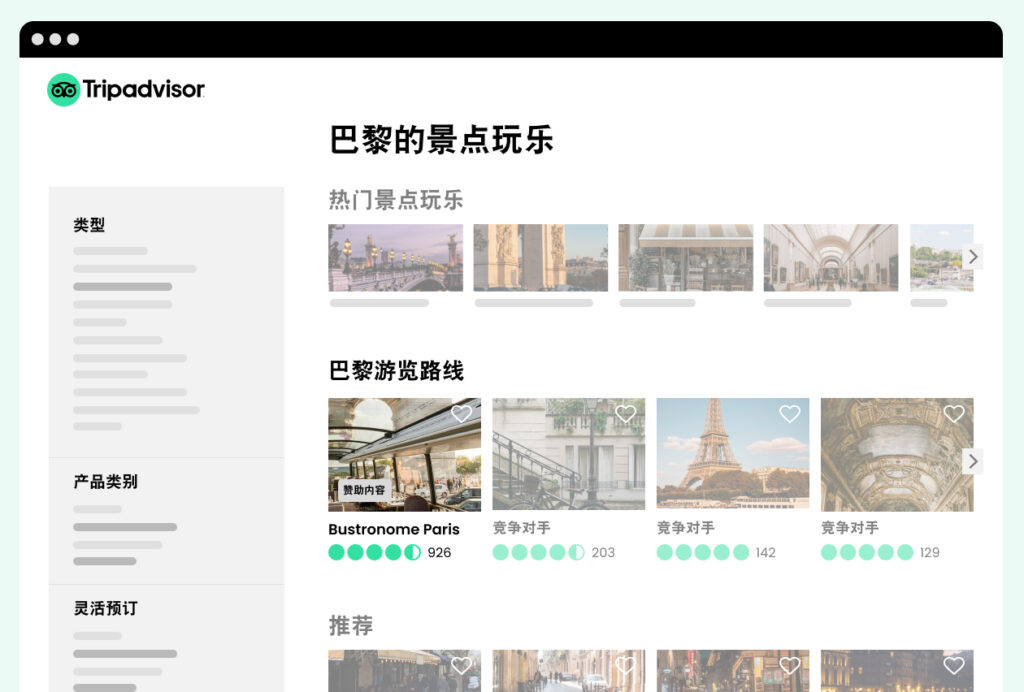1024x692 pixels.
Task: Show next 热门景点玩乐 attractions
Action: click(x=972, y=257)
